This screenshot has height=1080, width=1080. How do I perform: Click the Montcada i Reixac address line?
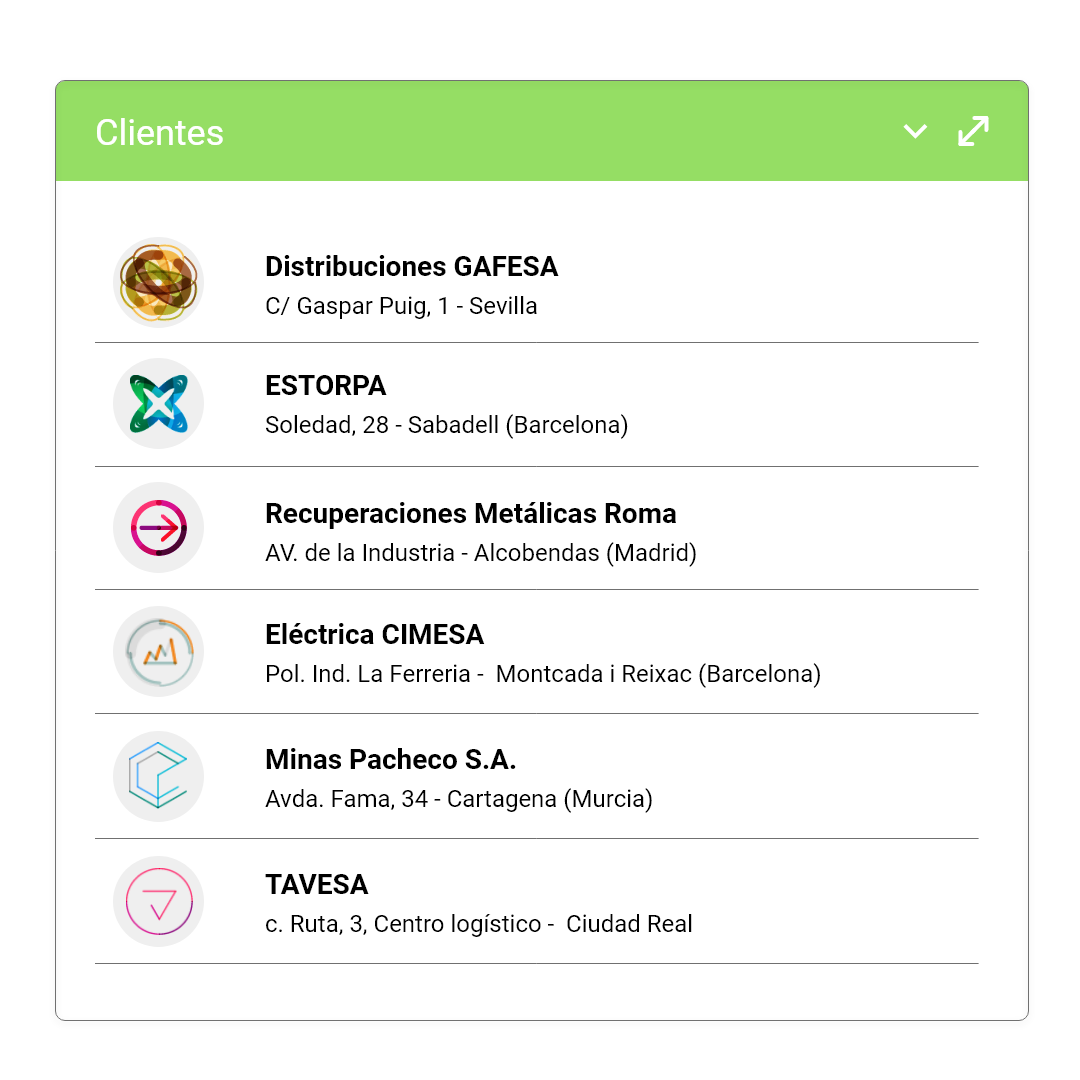543,674
